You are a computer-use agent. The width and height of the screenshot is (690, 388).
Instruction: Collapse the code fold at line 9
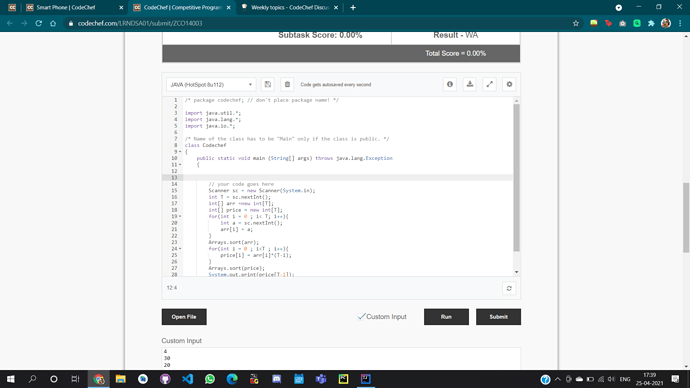[x=180, y=152]
